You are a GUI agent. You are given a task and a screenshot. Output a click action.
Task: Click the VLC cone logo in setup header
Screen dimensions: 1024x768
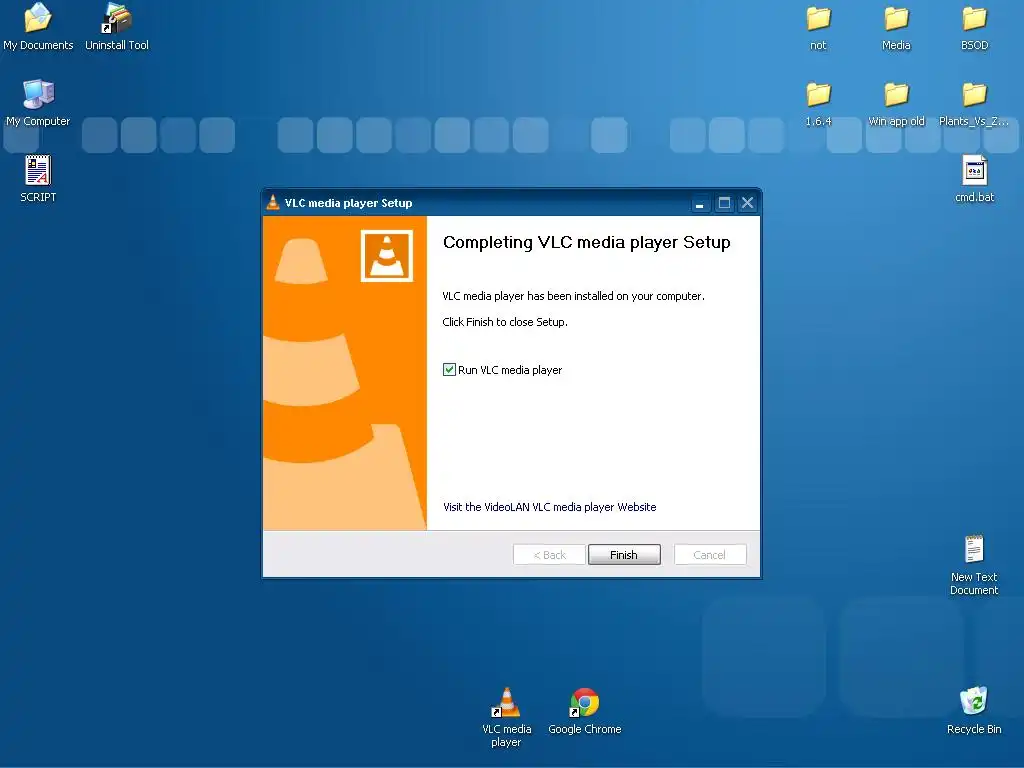[x=387, y=256]
